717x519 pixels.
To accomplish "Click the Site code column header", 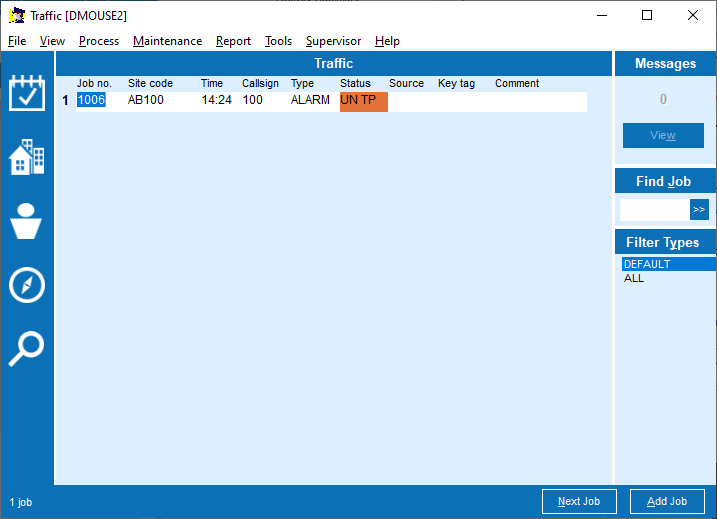I will coord(150,83).
